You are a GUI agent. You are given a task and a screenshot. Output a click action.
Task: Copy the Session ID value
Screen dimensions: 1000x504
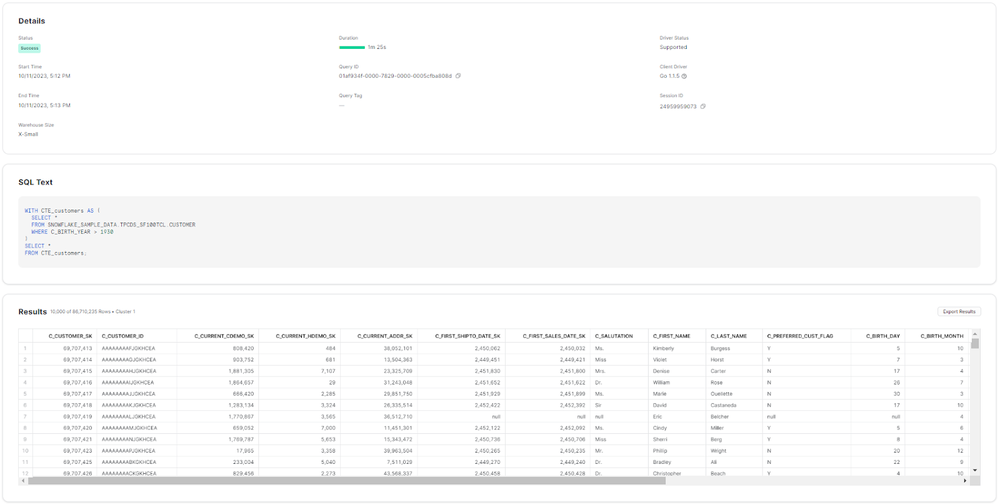(x=703, y=106)
